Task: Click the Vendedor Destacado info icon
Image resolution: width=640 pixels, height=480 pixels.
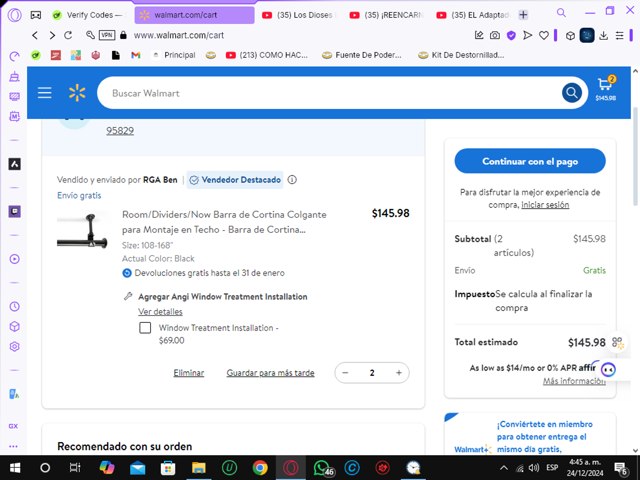Action: coord(292,180)
